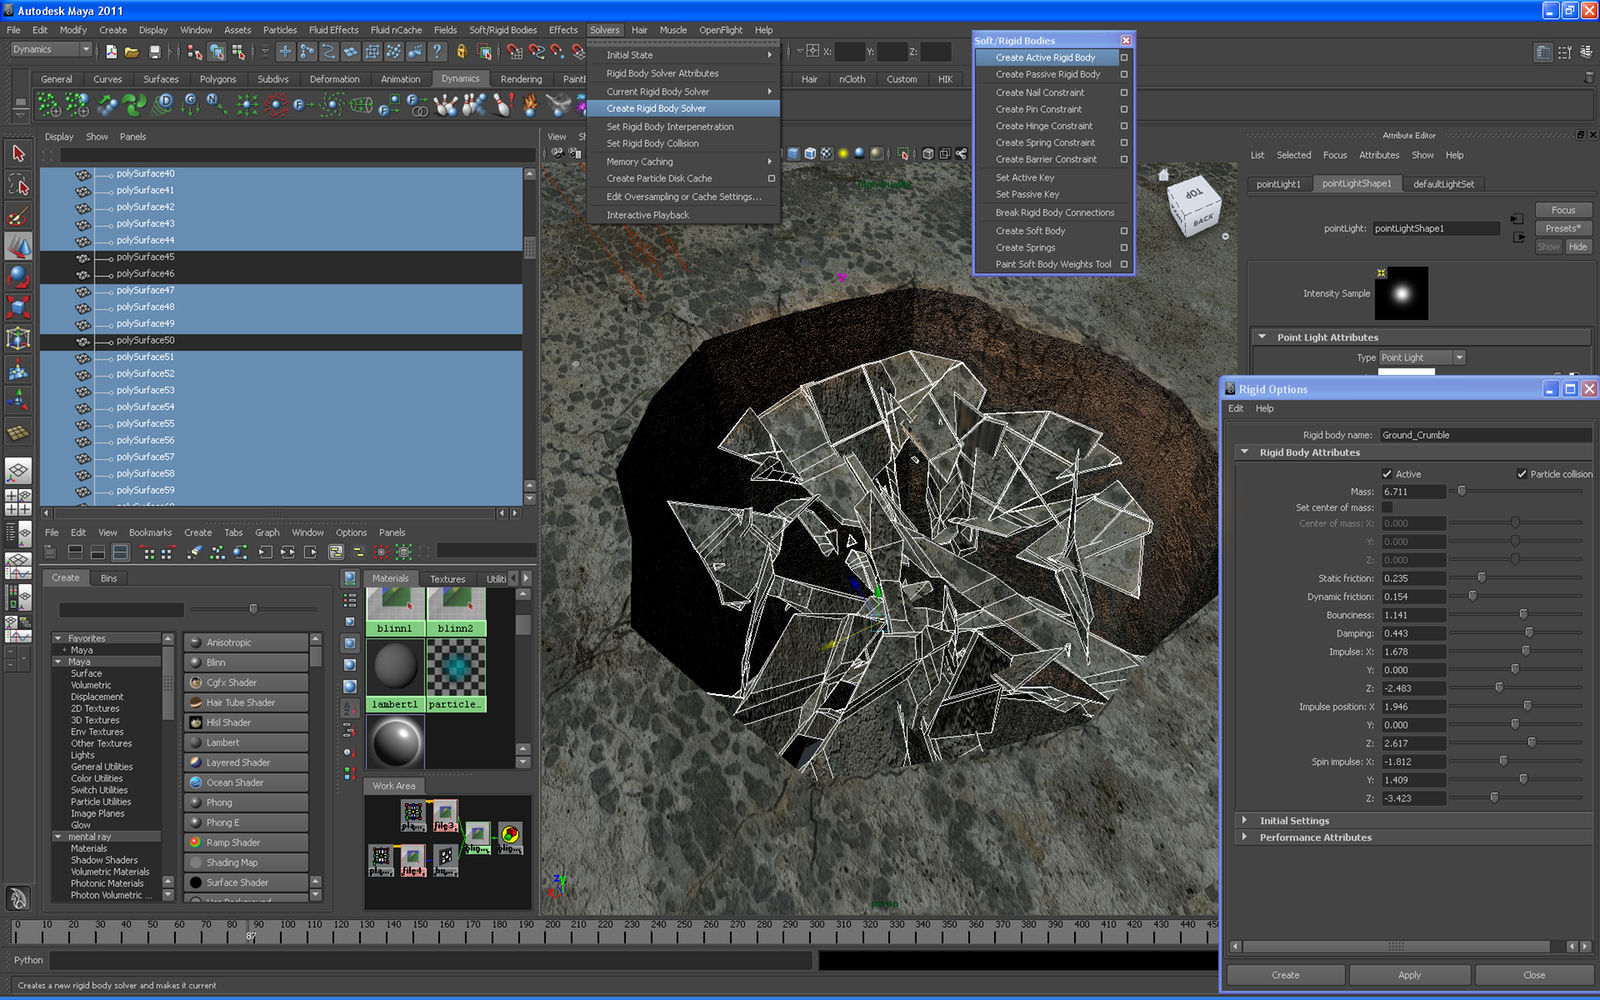This screenshot has width=1600, height=1000.
Task: Click the fire effect shelf icon
Action: (x=530, y=104)
